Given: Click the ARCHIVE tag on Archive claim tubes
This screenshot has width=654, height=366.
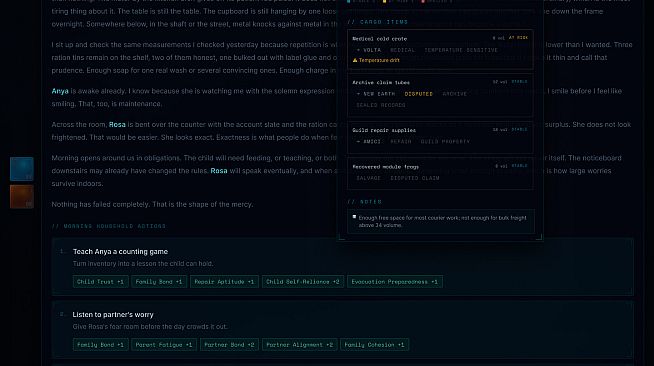Looking at the screenshot, I should point(455,94).
